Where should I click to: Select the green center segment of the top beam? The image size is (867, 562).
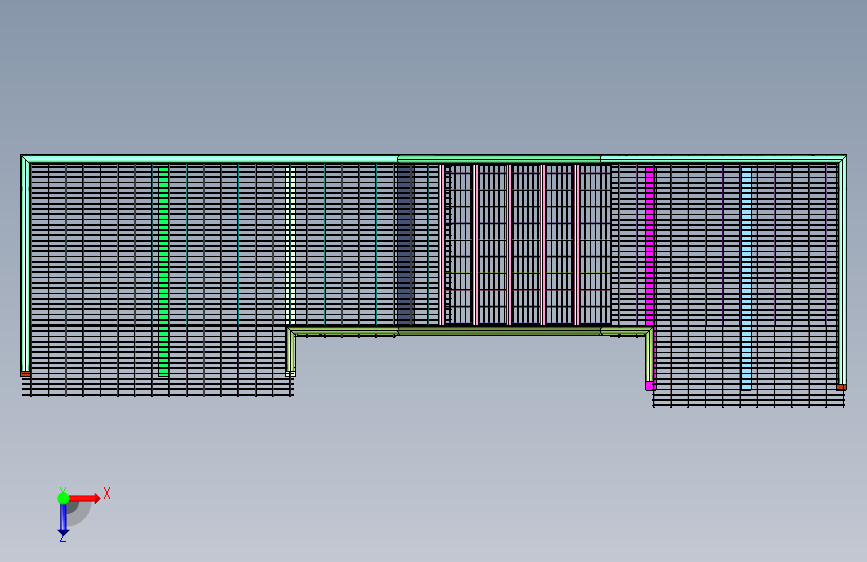(x=499, y=159)
